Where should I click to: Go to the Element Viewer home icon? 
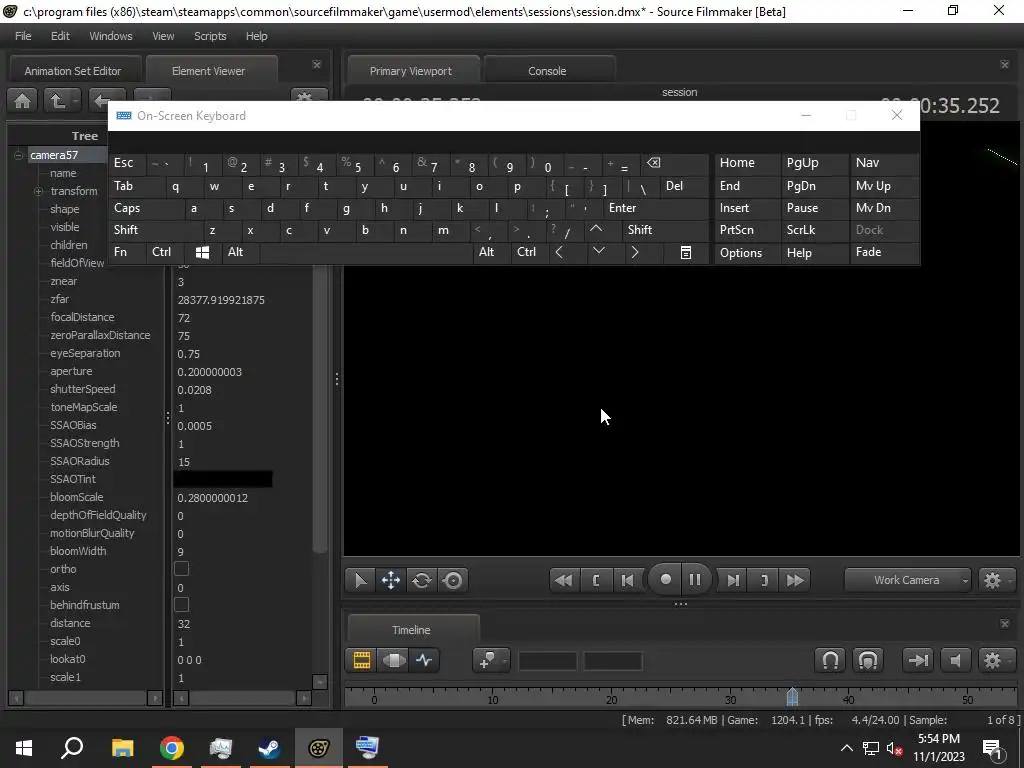(22, 101)
